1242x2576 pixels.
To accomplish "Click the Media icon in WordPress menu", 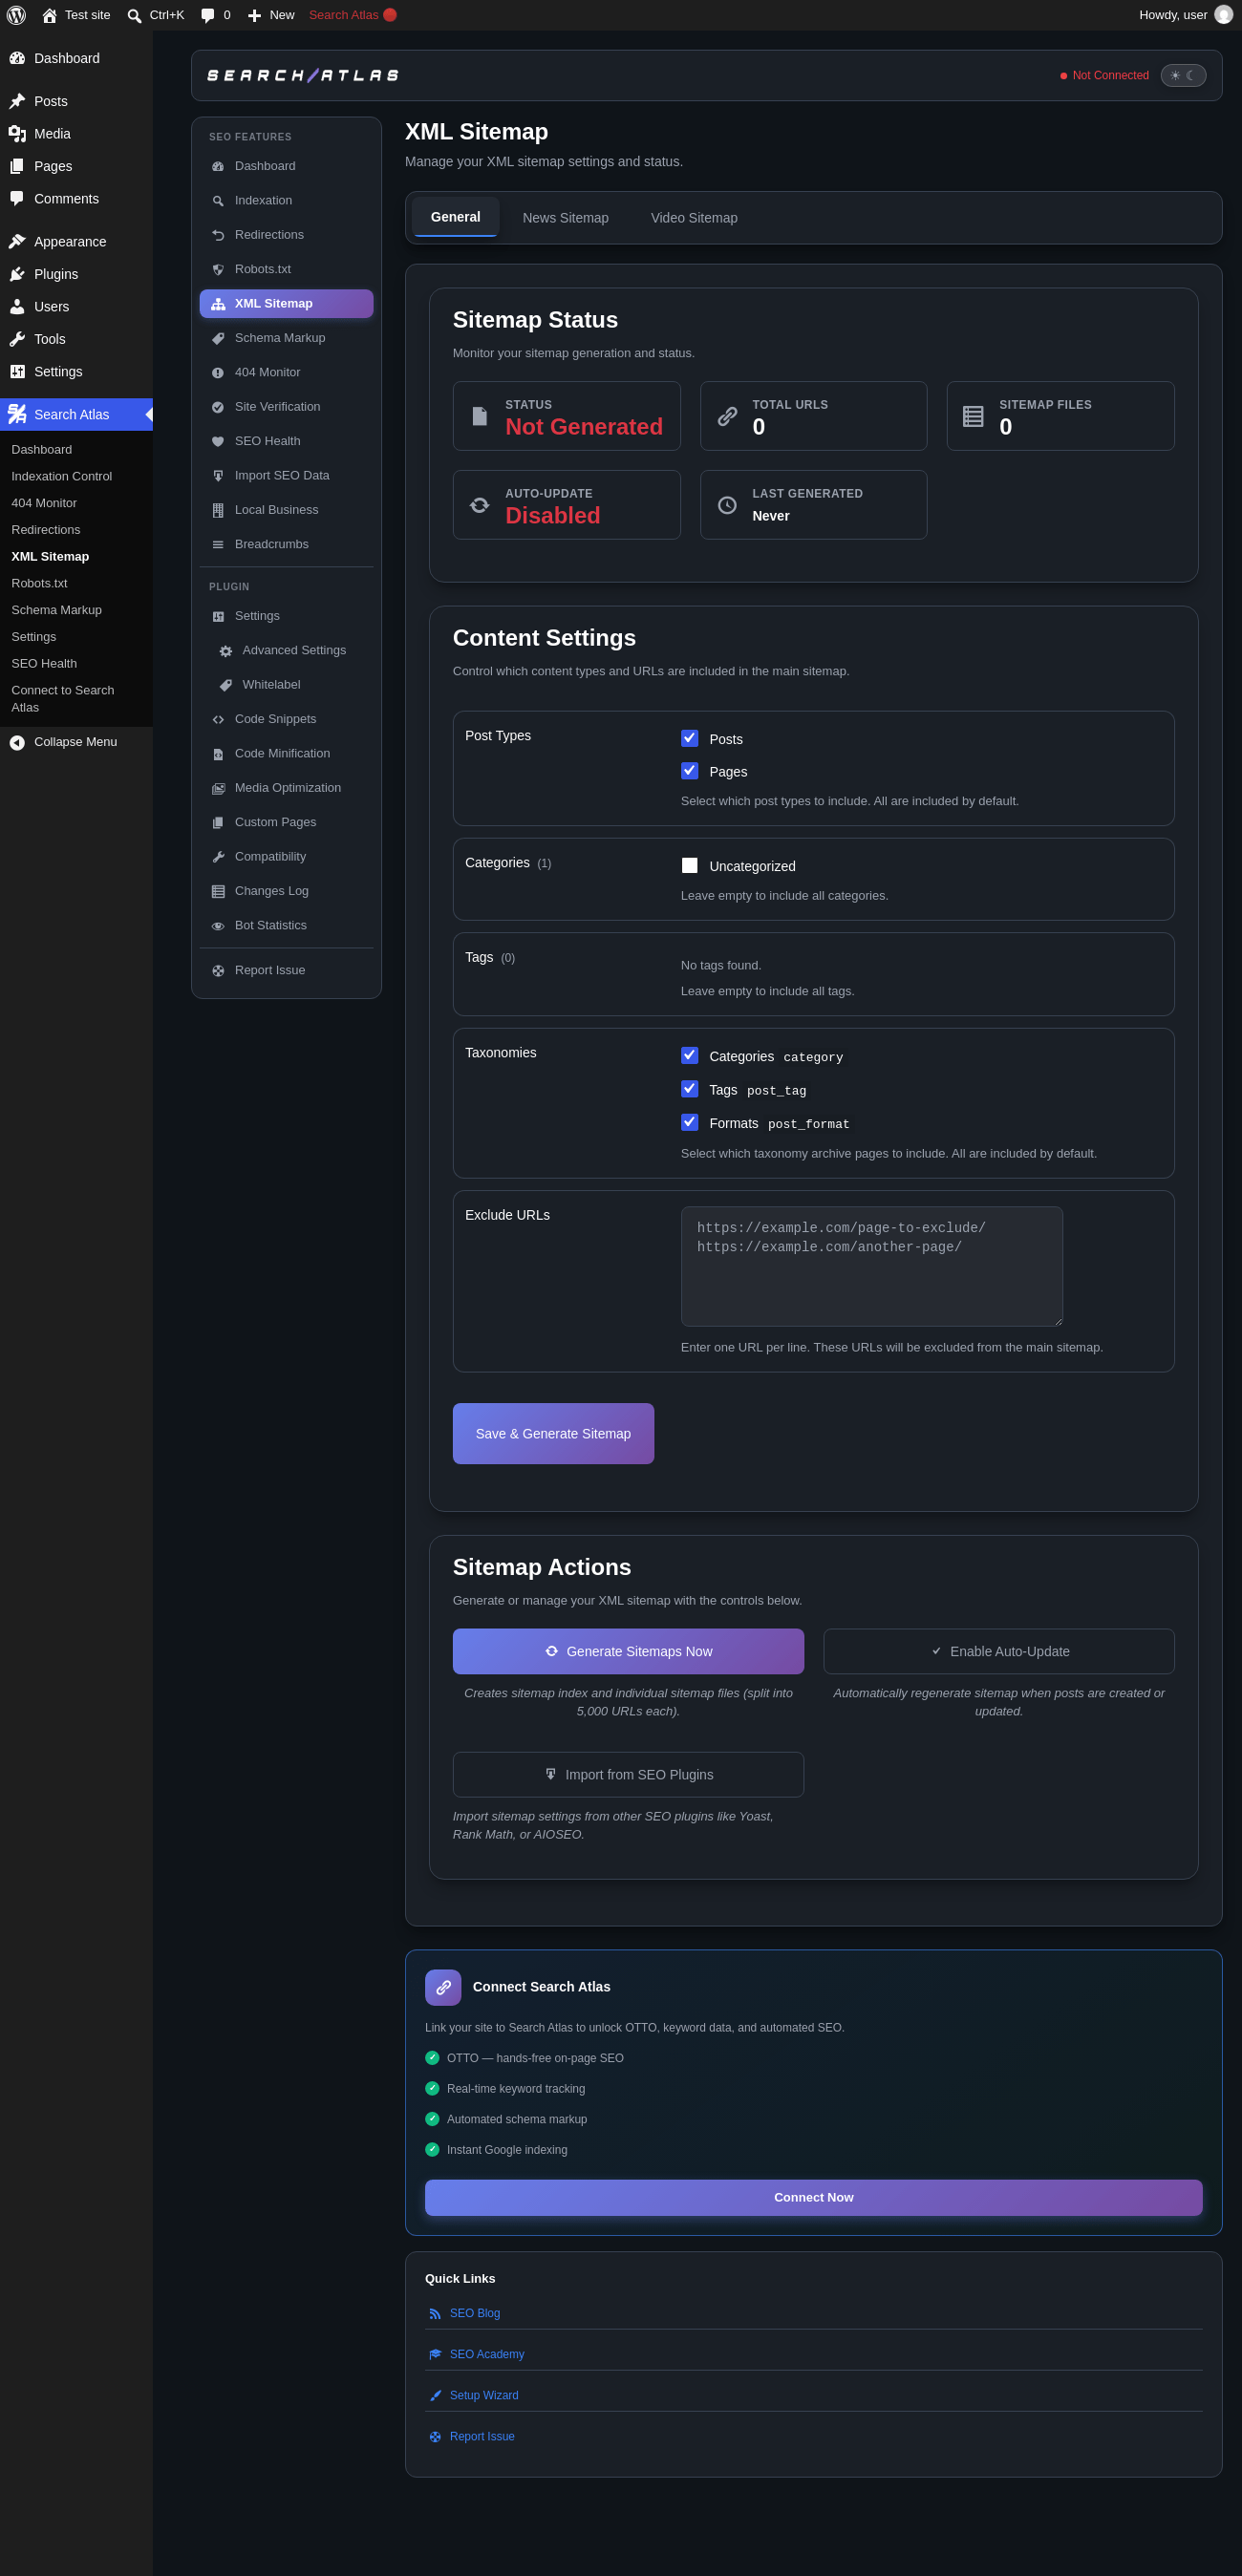I will pos(17,134).
